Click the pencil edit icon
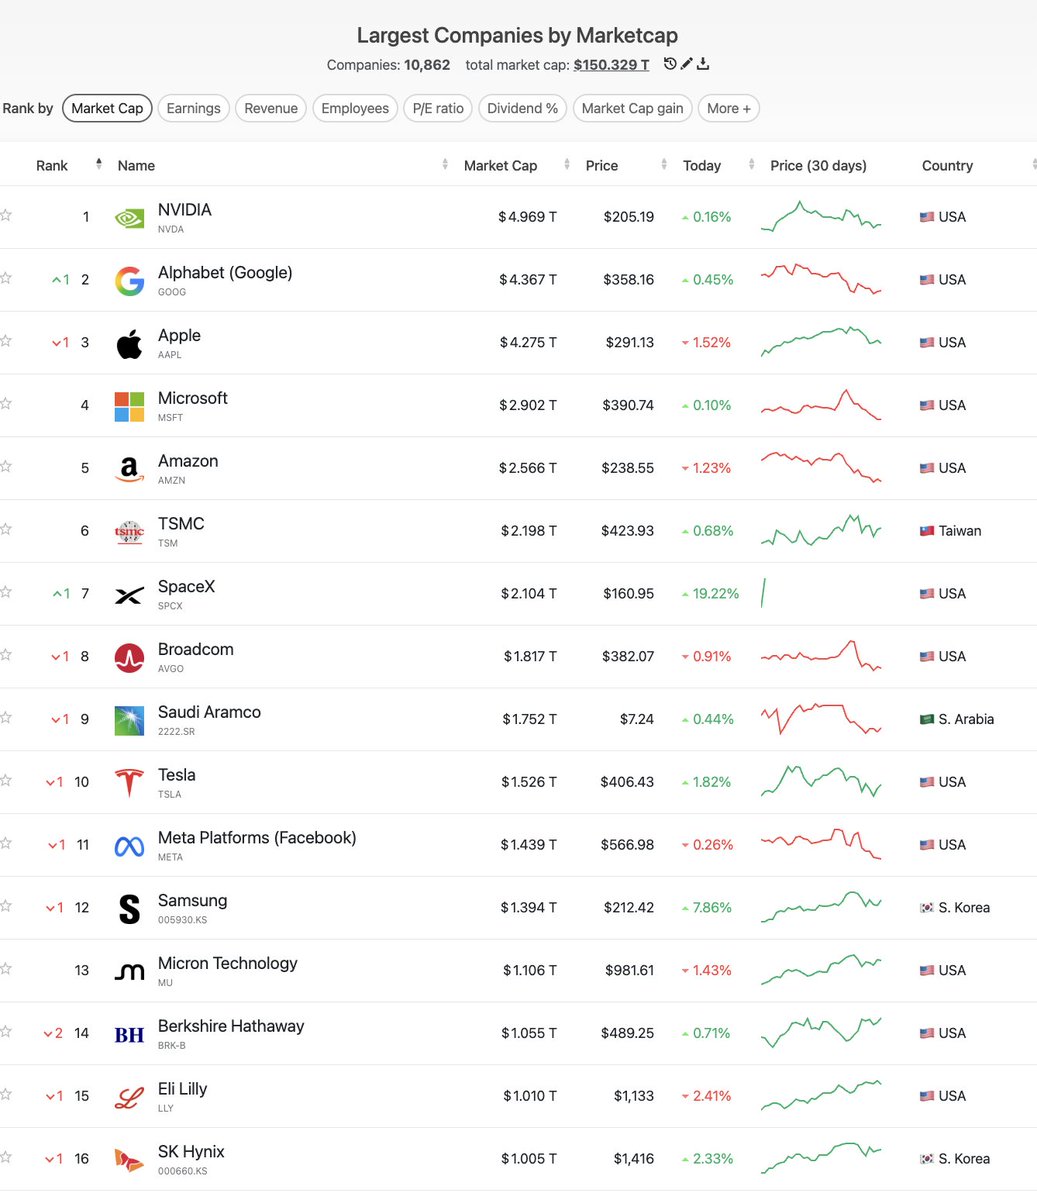Image resolution: width=1037 pixels, height=1200 pixels. (x=686, y=64)
